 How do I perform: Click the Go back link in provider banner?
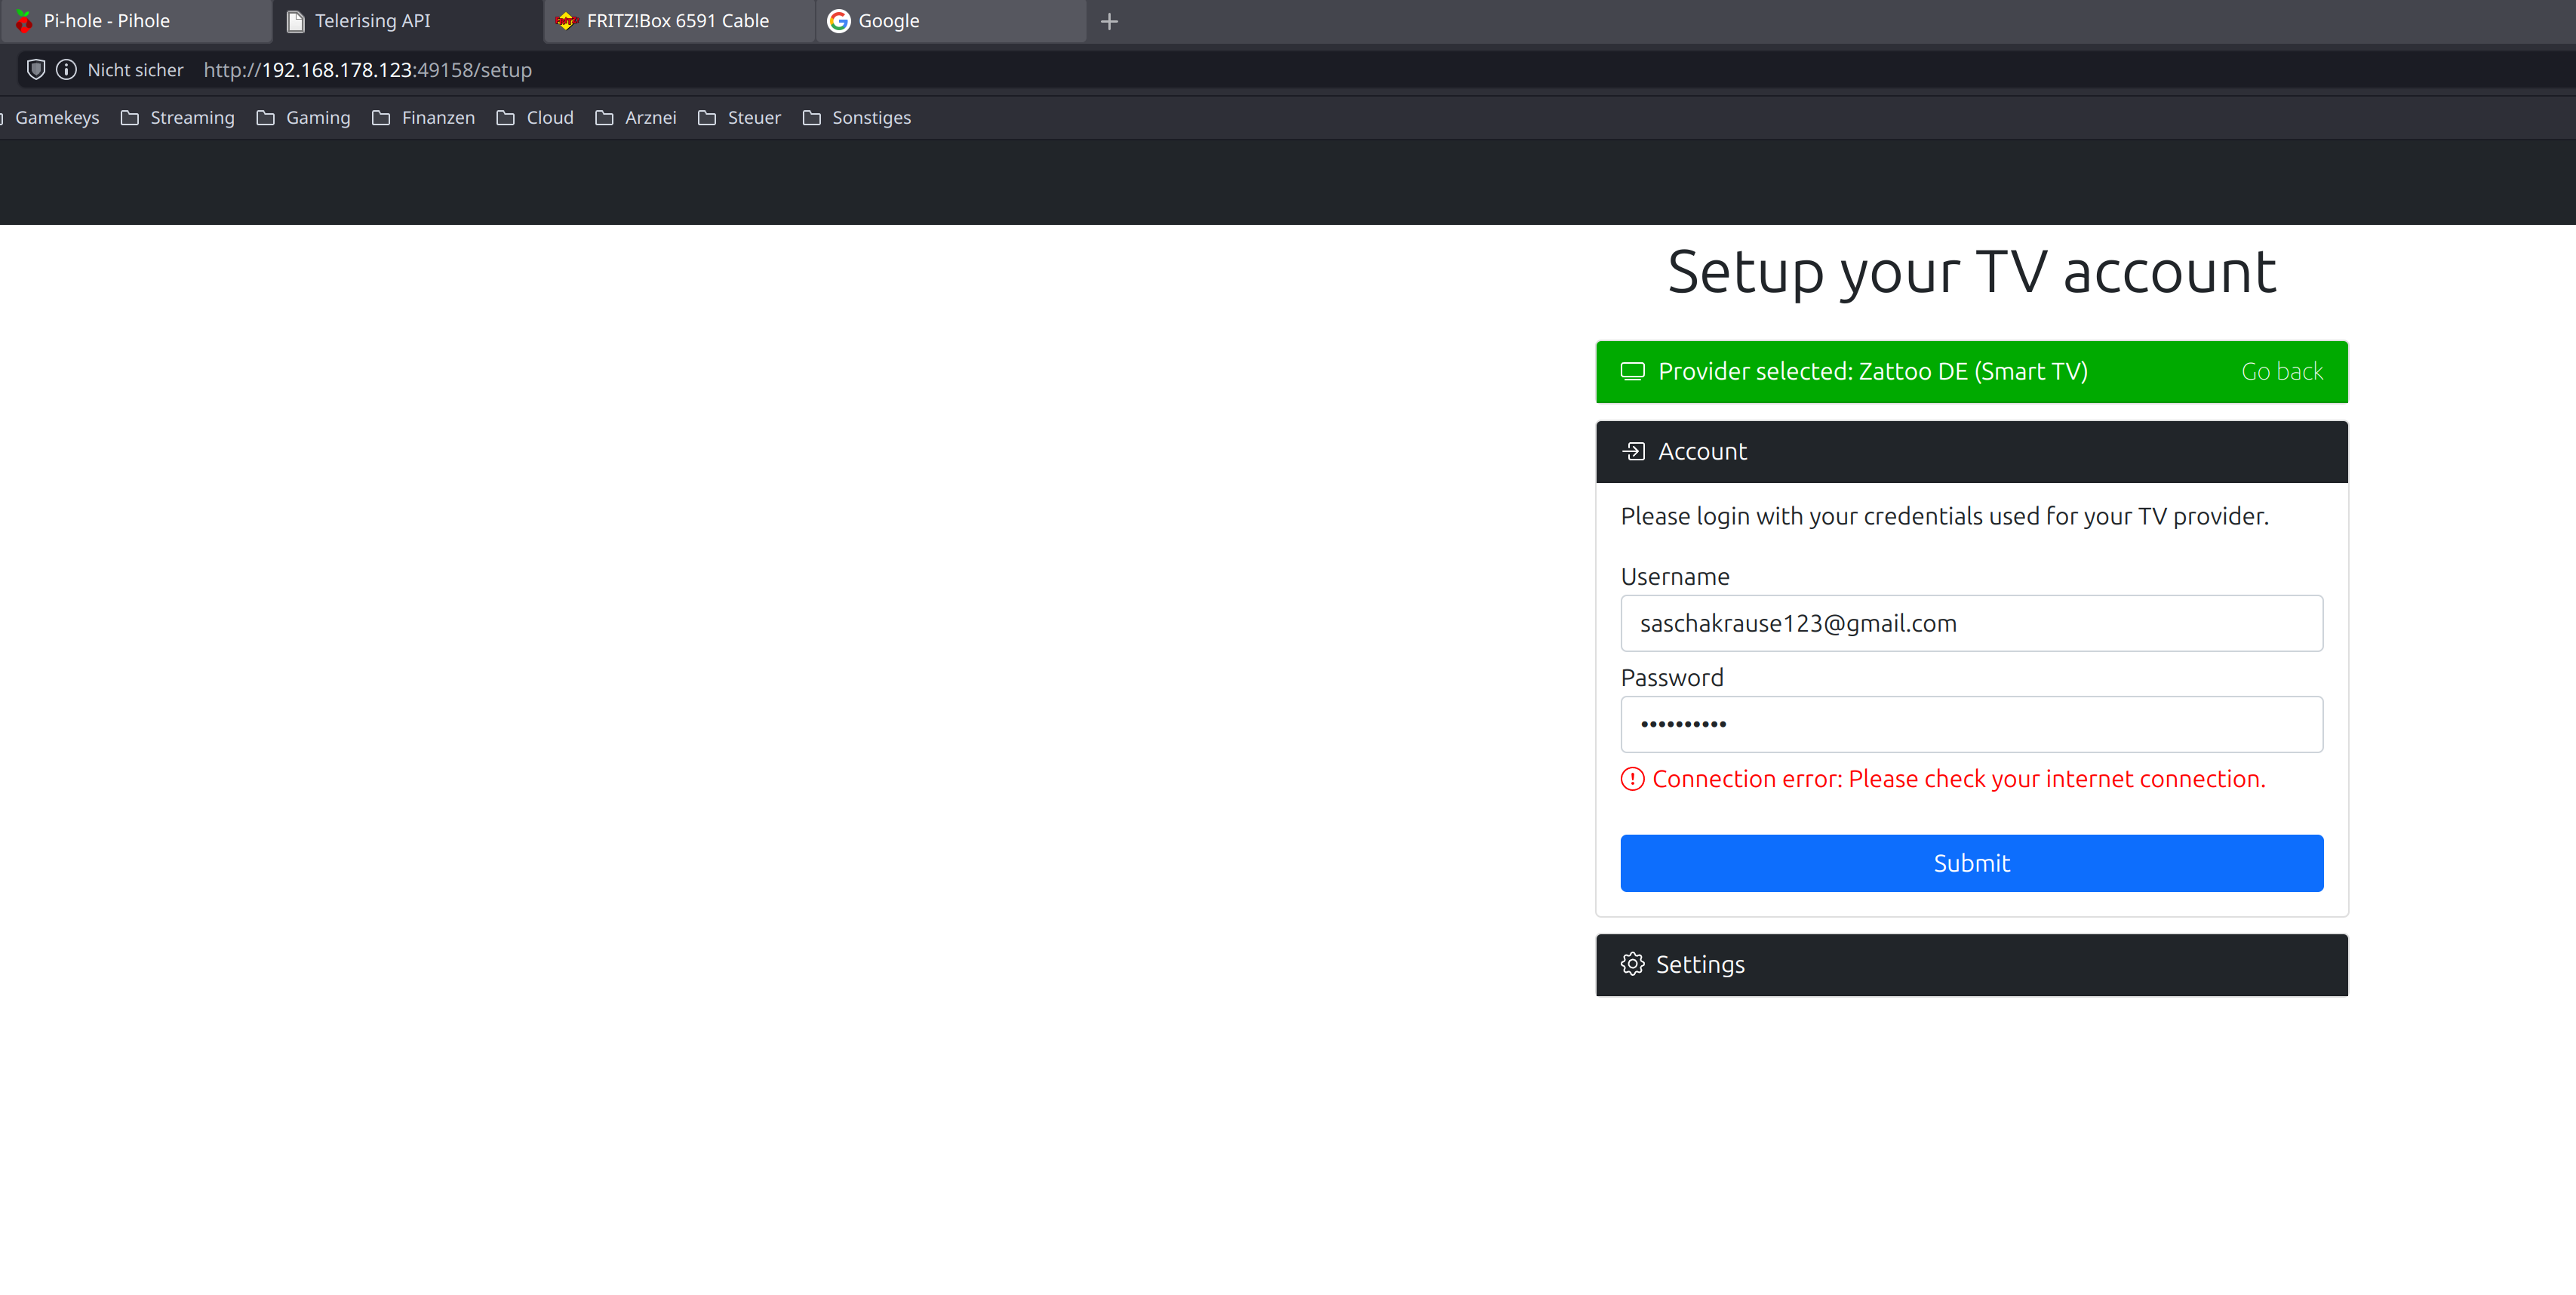(2282, 372)
